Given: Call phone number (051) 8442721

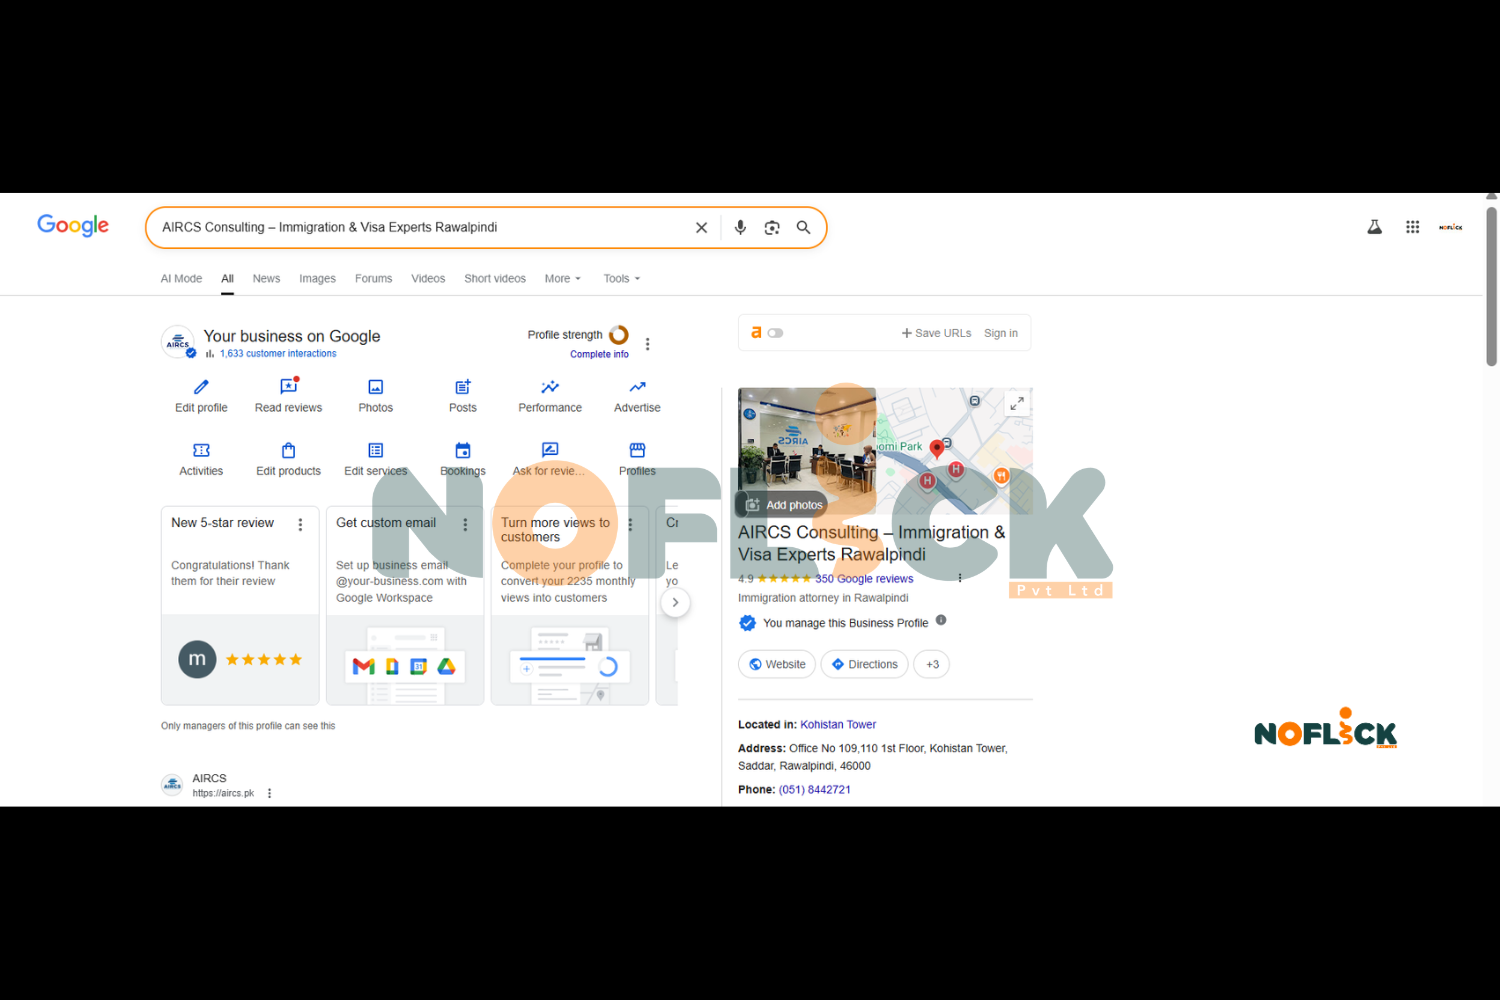Looking at the screenshot, I should pyautogui.click(x=815, y=790).
